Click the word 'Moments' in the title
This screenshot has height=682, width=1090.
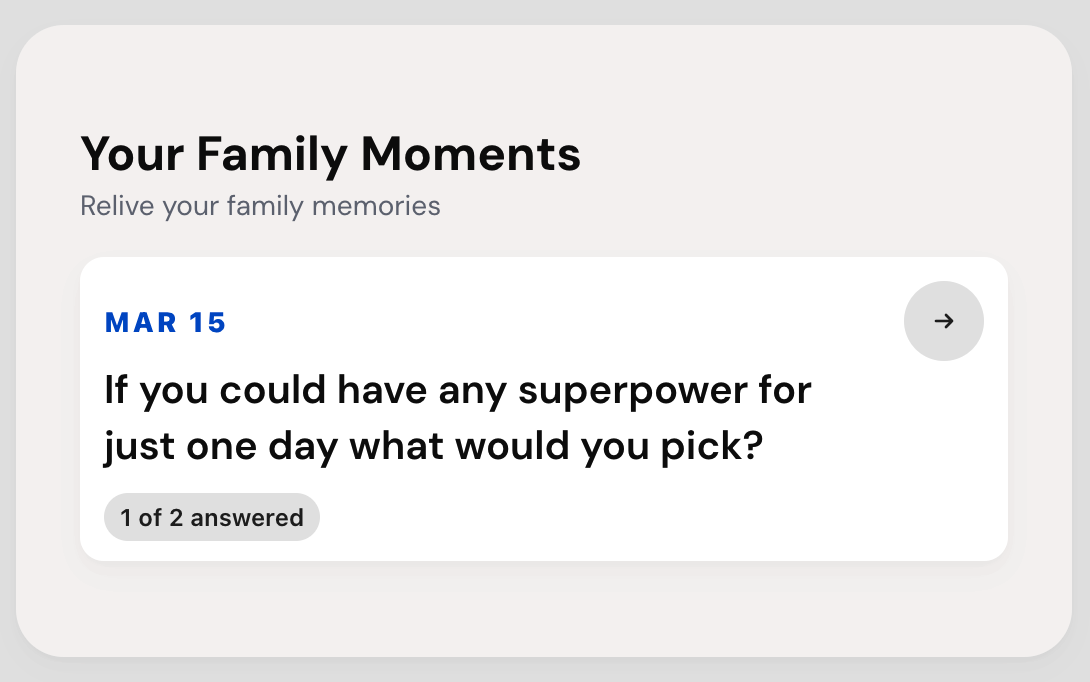click(x=471, y=154)
